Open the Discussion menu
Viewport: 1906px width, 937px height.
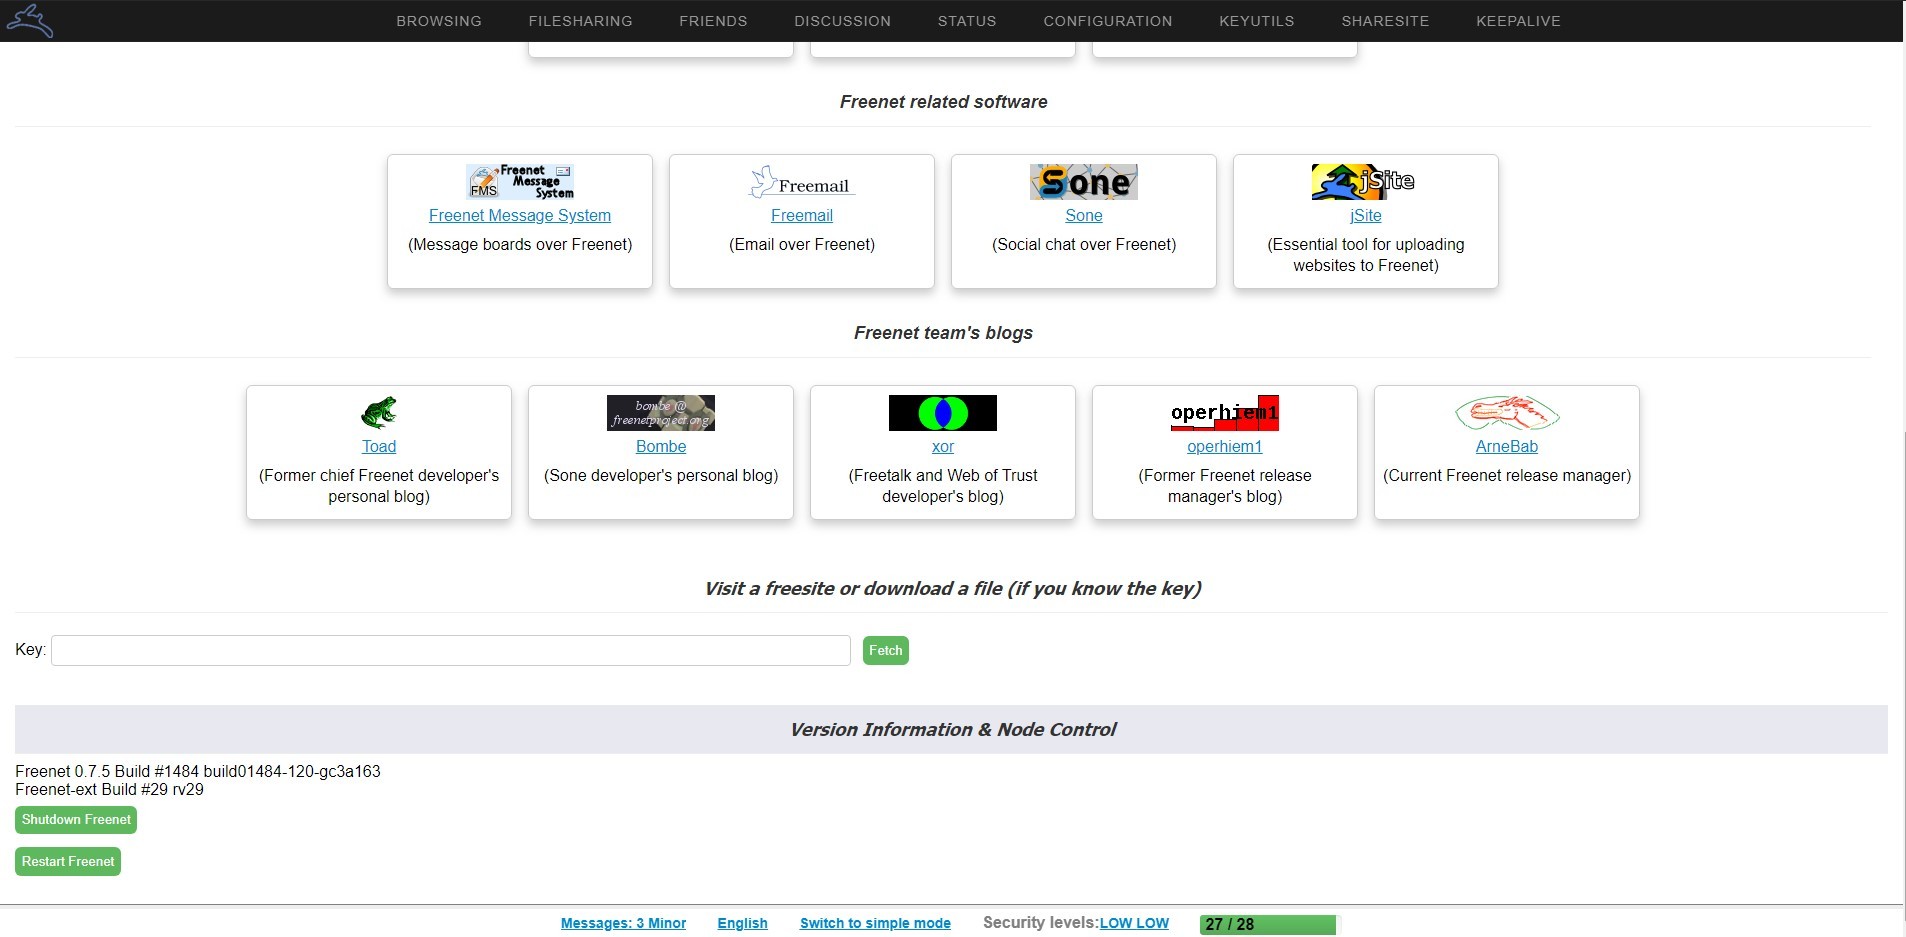coord(843,21)
